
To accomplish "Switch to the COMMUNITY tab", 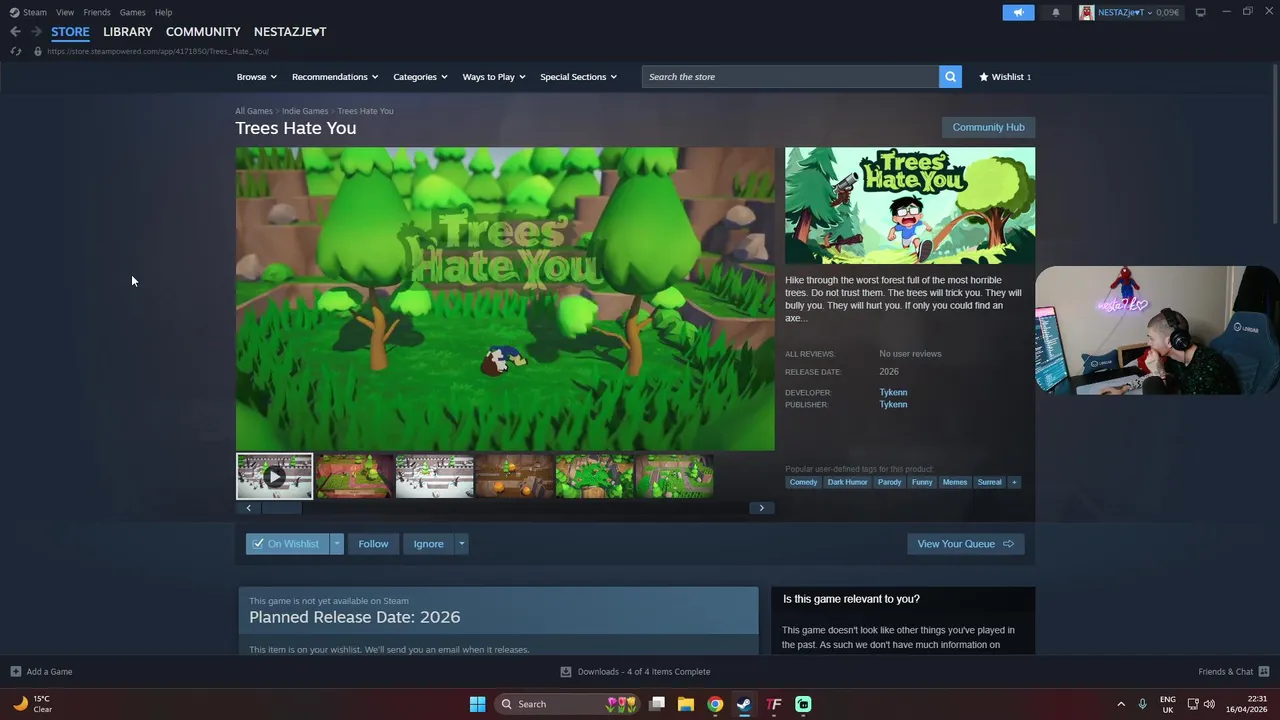I will click(203, 32).
